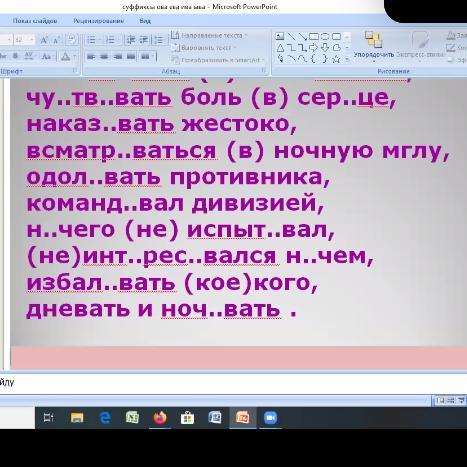This screenshot has height=467, width=467.
Task: Choose the star shape in shapes gallery
Action: pos(336,59)
